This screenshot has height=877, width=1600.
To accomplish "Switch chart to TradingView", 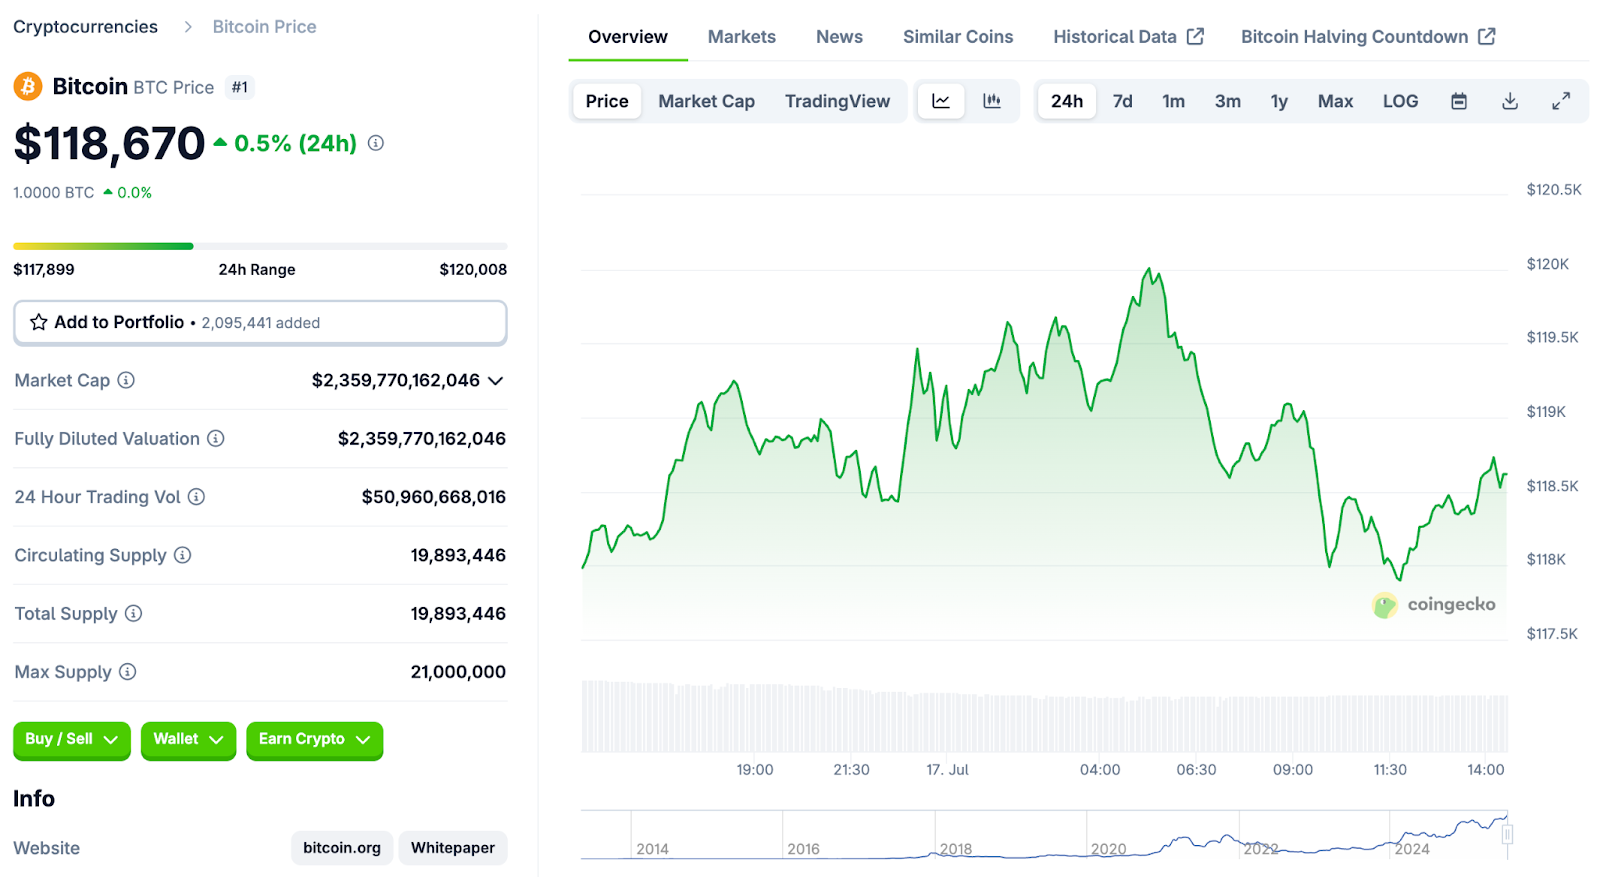I will click(837, 101).
